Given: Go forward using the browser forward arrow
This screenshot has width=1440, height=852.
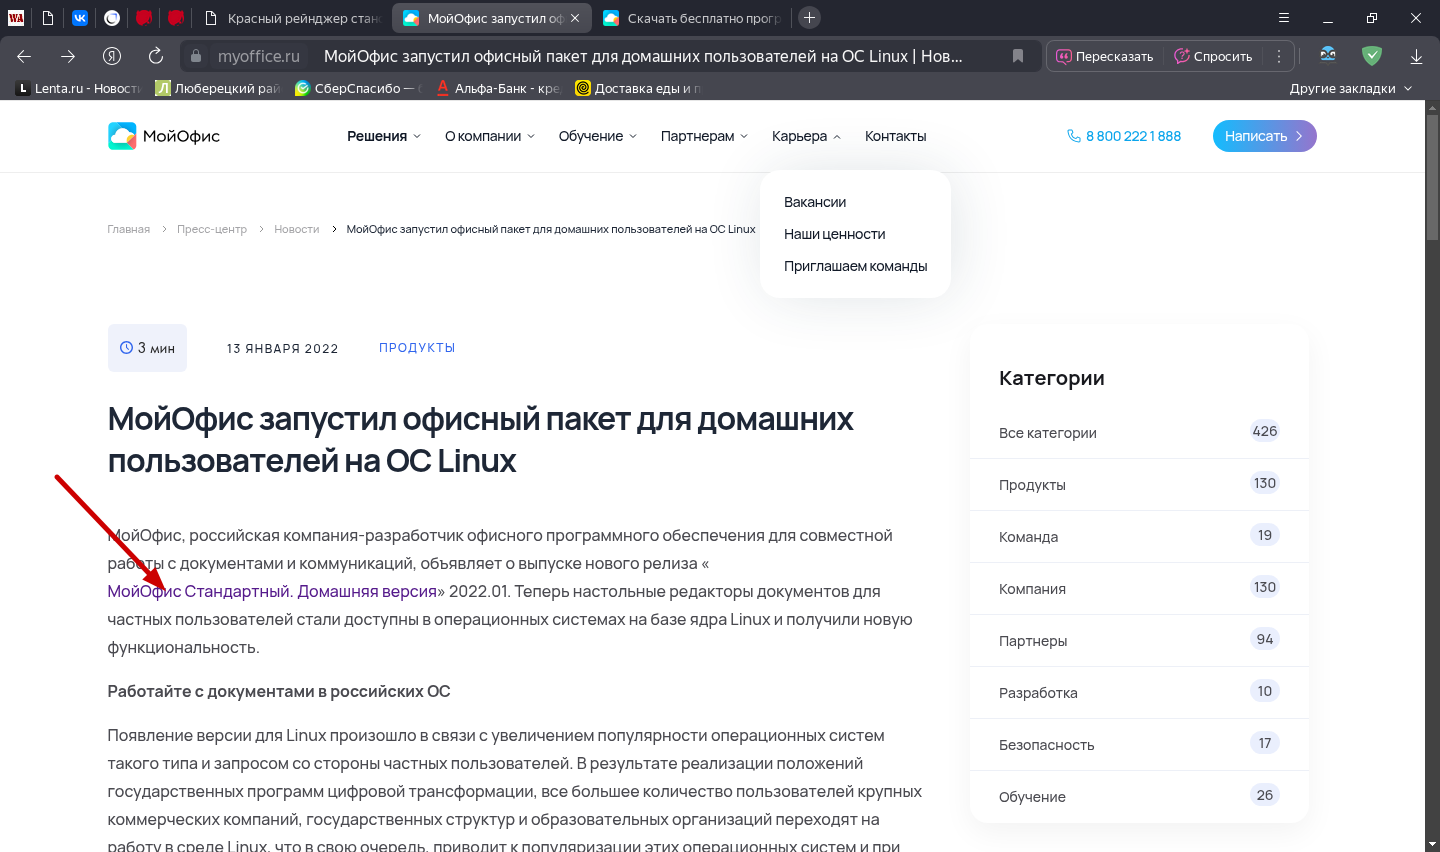Looking at the screenshot, I should pos(68,56).
